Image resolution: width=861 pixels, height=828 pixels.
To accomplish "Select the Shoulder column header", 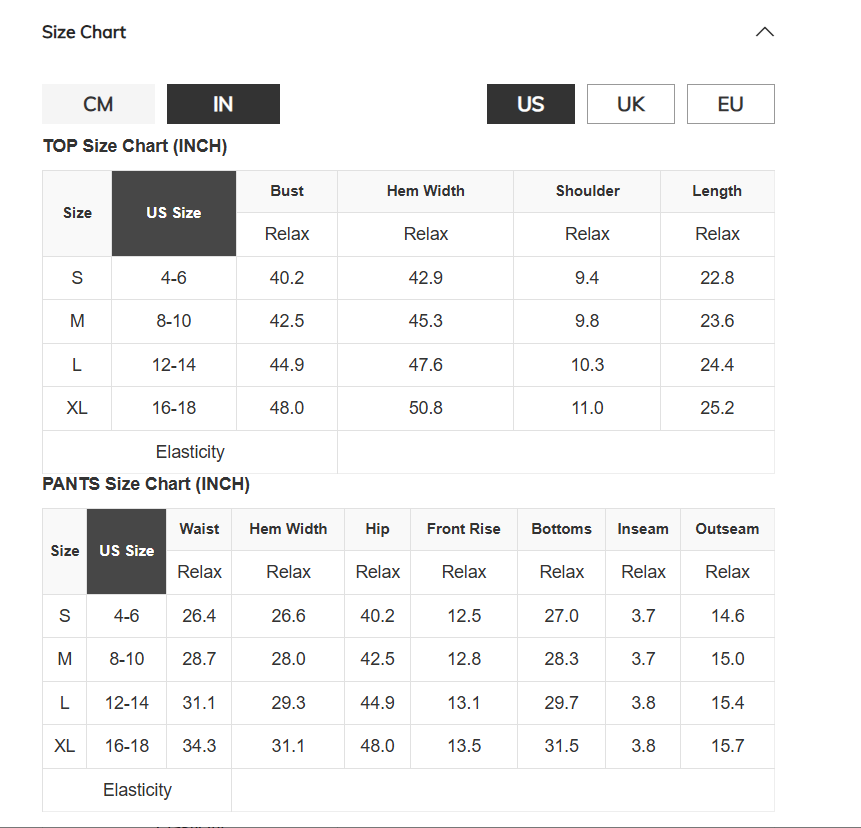I will pyautogui.click(x=587, y=191).
